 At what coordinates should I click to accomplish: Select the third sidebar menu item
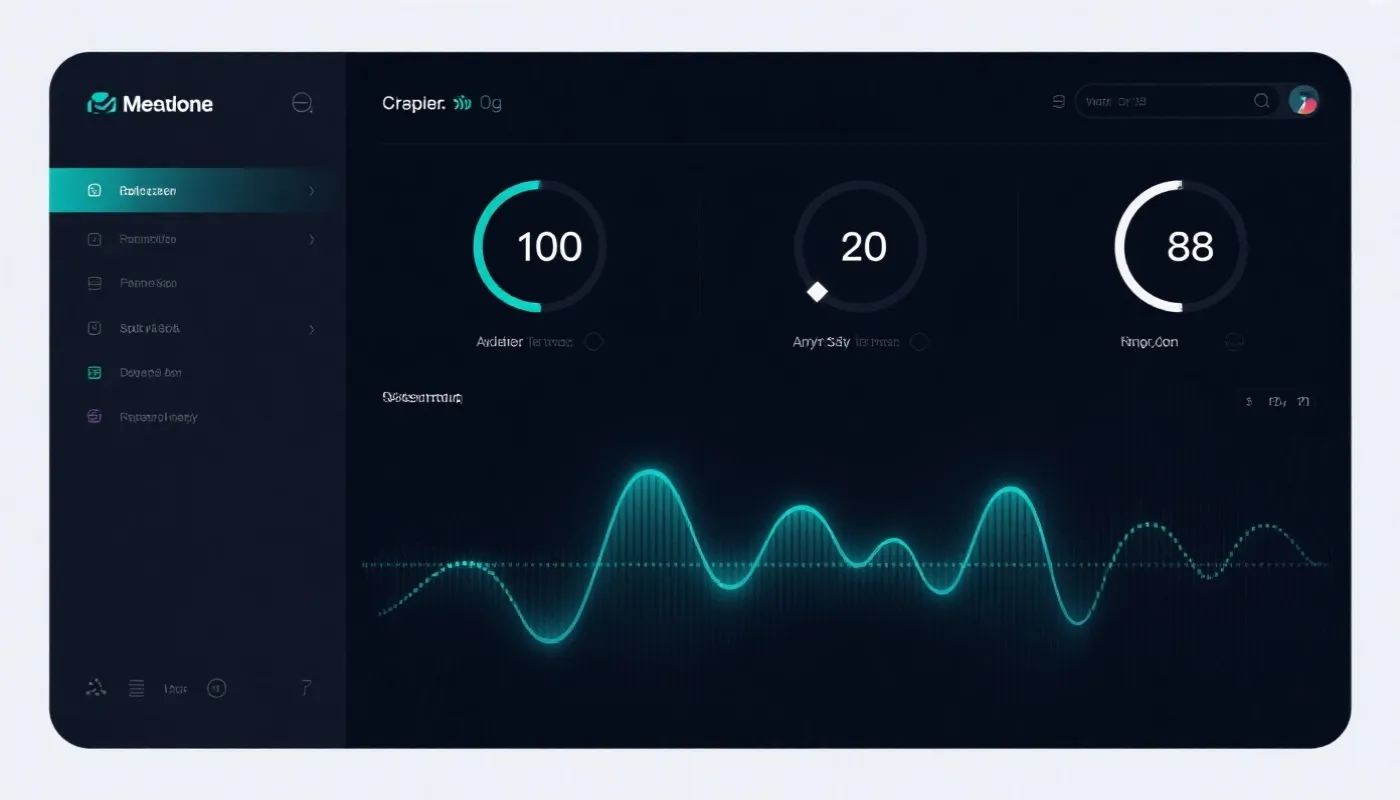pos(148,284)
